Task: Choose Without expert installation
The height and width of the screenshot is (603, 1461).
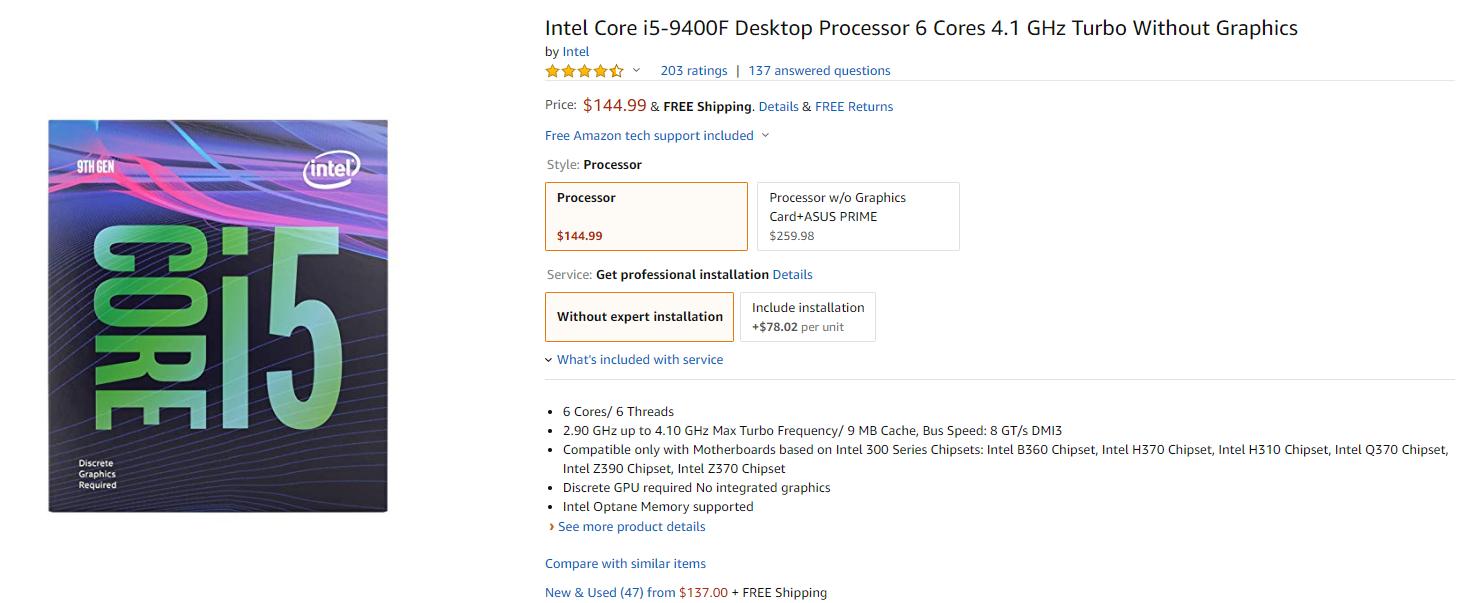Action: coord(640,316)
